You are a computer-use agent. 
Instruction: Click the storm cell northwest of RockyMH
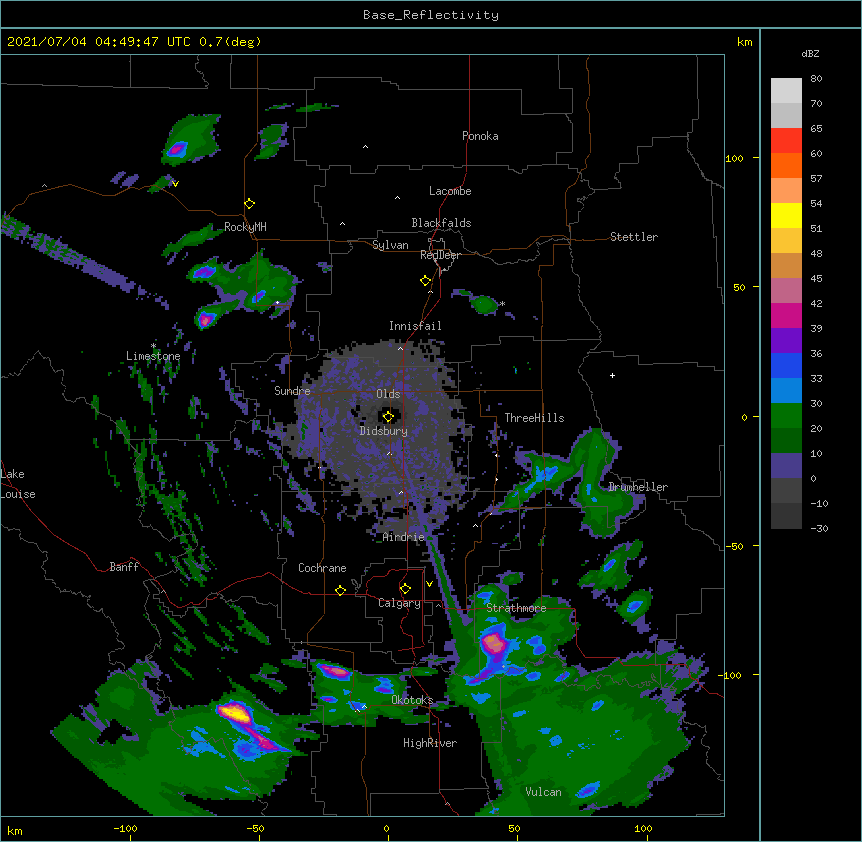pos(178,148)
